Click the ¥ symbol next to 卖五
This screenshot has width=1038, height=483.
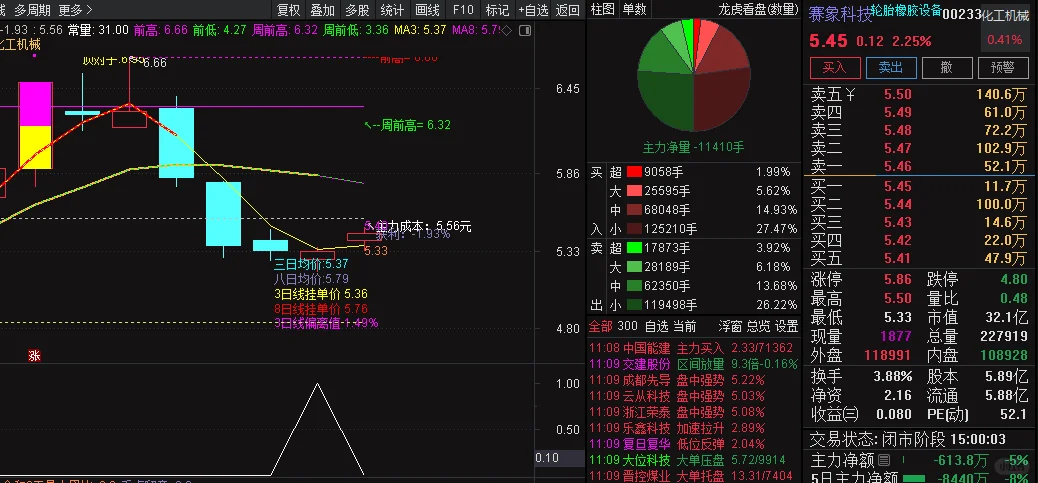coord(849,95)
